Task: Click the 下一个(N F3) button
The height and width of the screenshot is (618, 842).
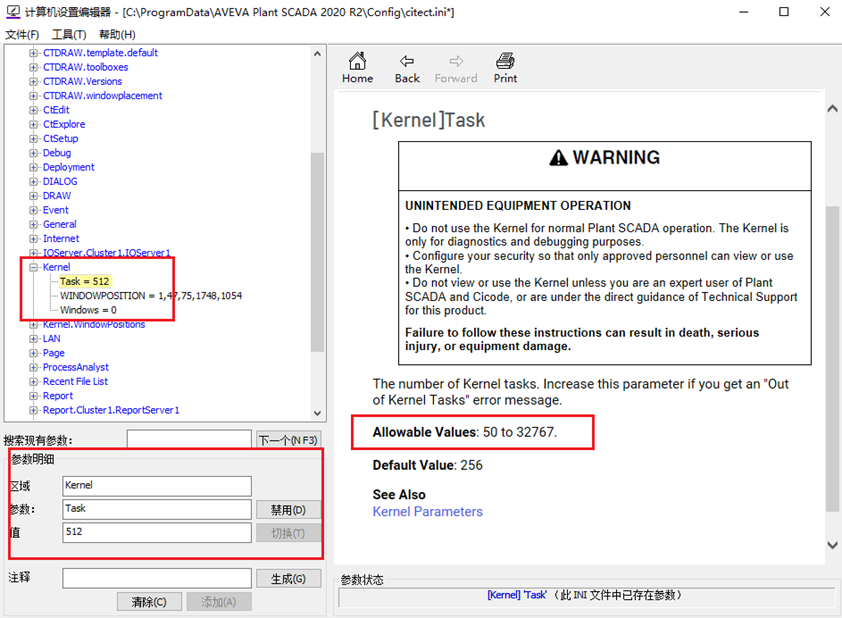Action: coord(288,440)
